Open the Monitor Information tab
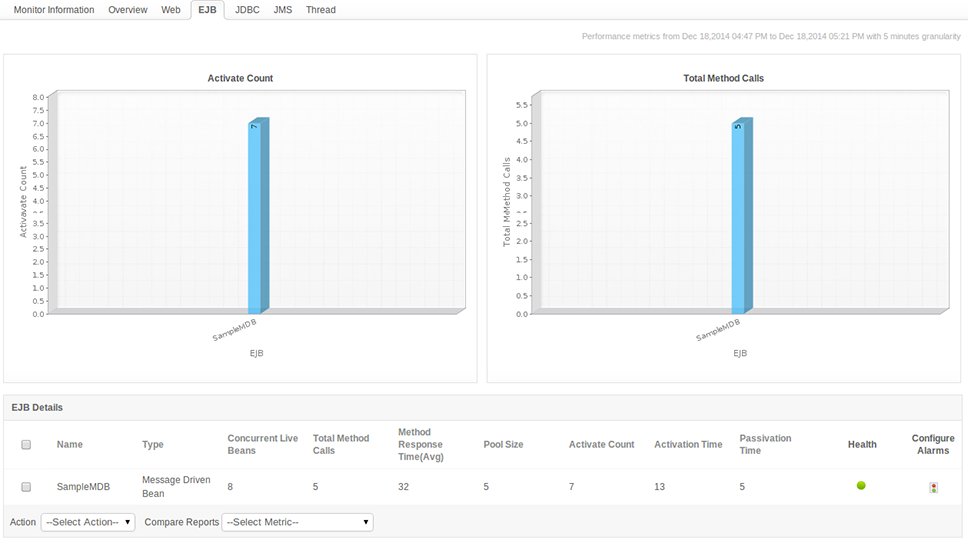This screenshot has height=540, width=968. 54,10
